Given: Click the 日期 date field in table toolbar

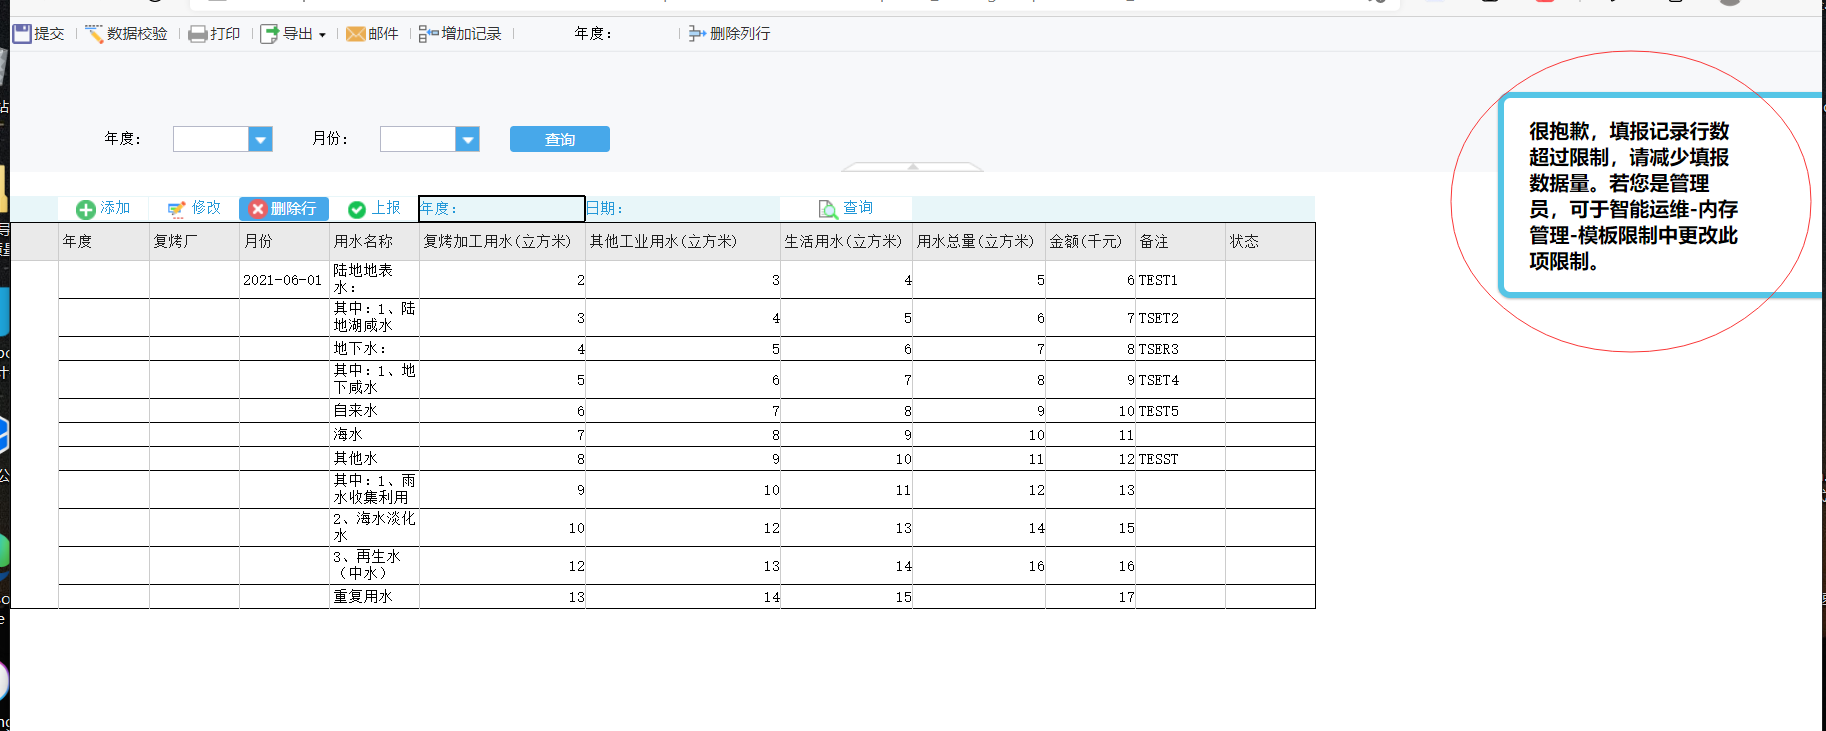Looking at the screenshot, I should [682, 208].
